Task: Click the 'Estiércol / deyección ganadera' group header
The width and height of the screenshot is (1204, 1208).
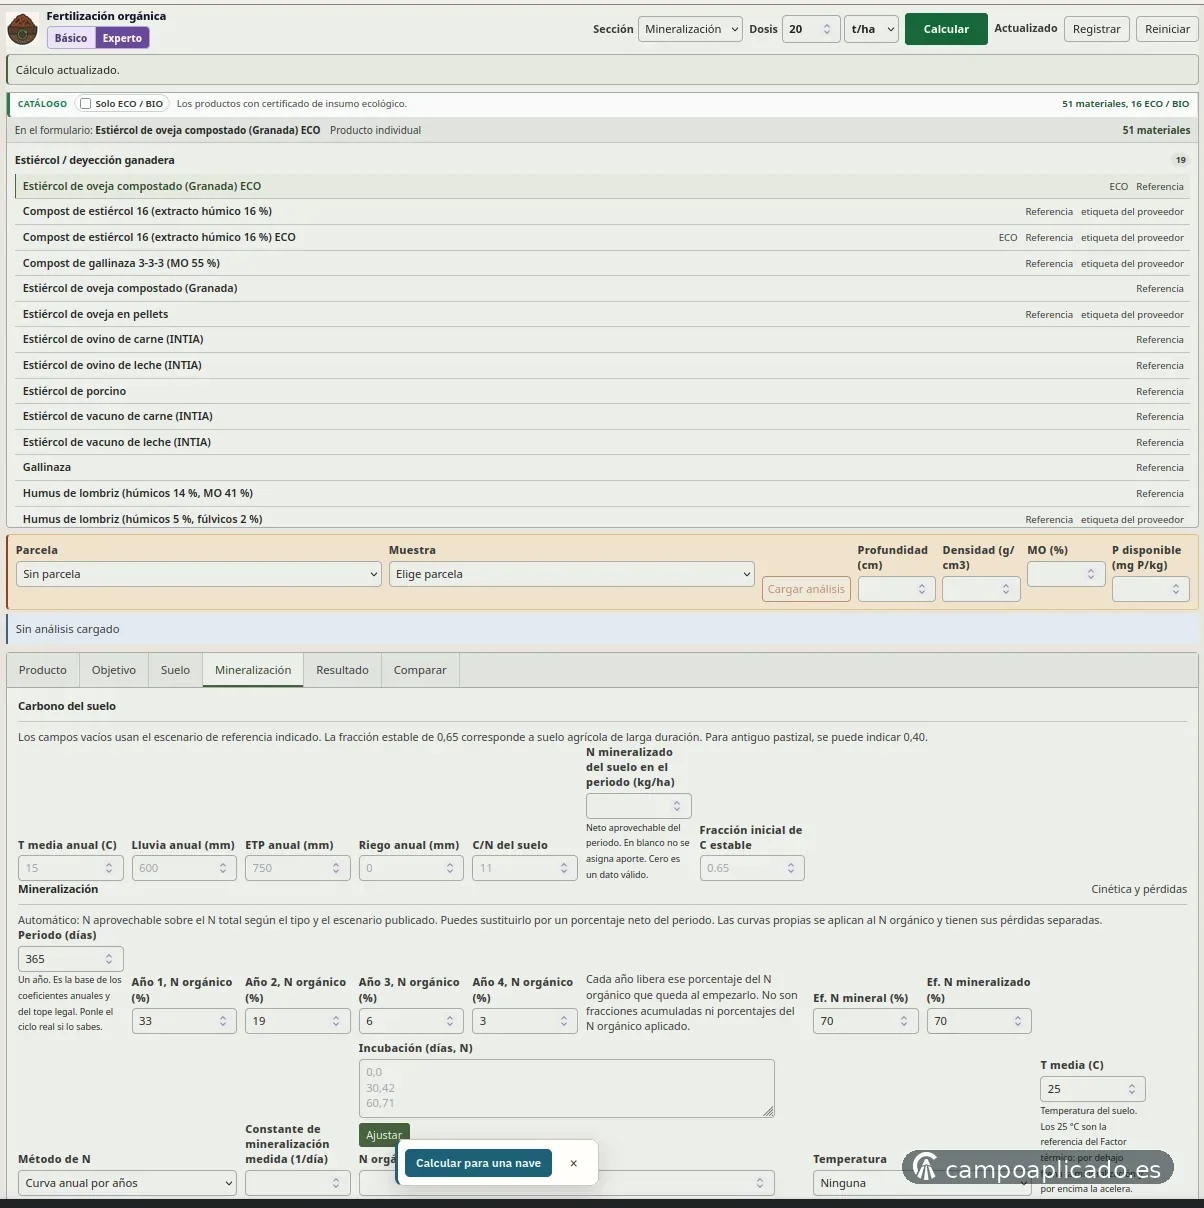Action: tap(603, 160)
